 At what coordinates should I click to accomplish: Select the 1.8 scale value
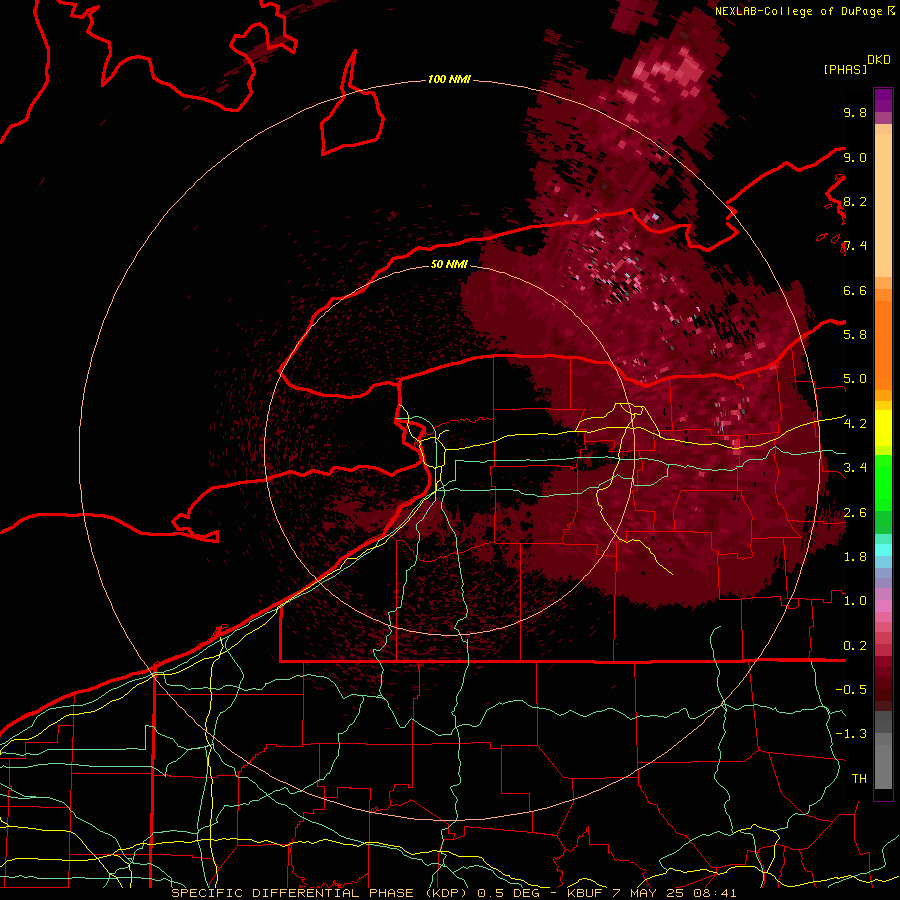[x=855, y=557]
